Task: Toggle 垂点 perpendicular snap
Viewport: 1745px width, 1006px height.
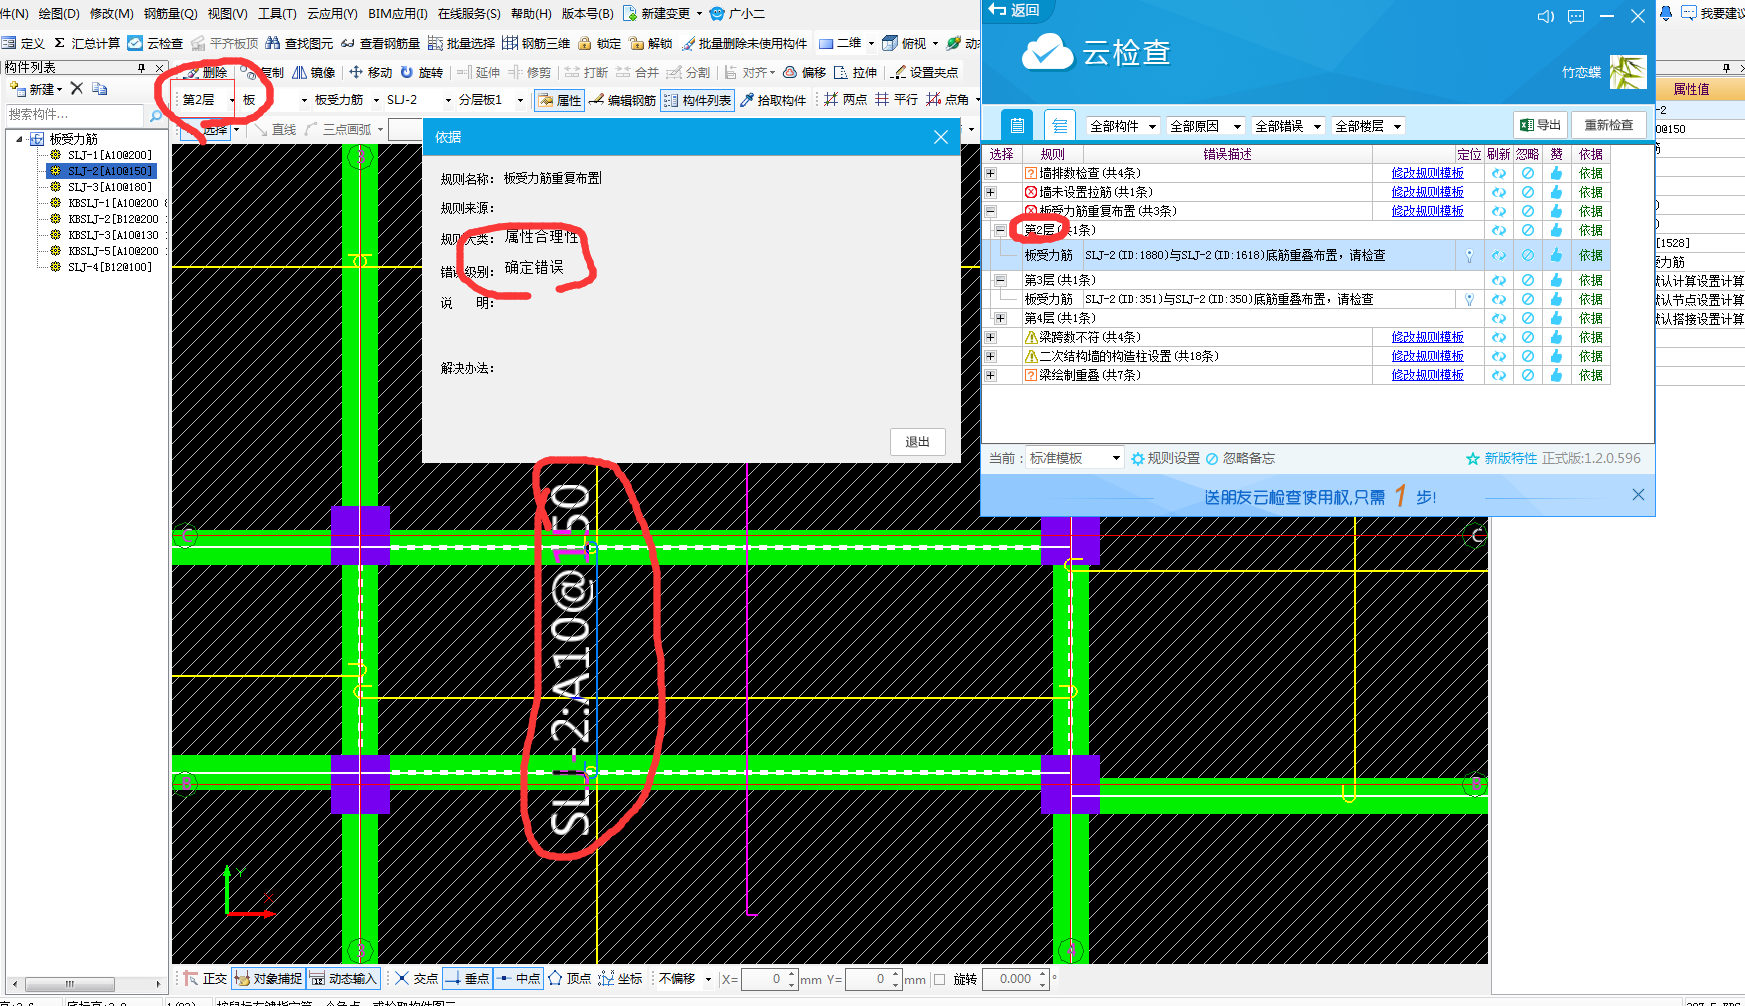Action: (x=467, y=979)
